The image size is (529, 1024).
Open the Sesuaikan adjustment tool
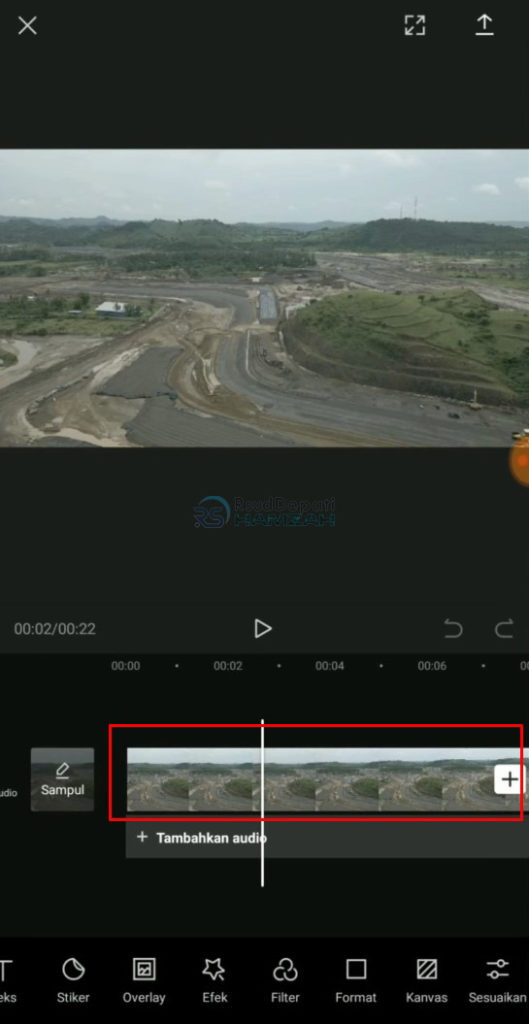(497, 980)
